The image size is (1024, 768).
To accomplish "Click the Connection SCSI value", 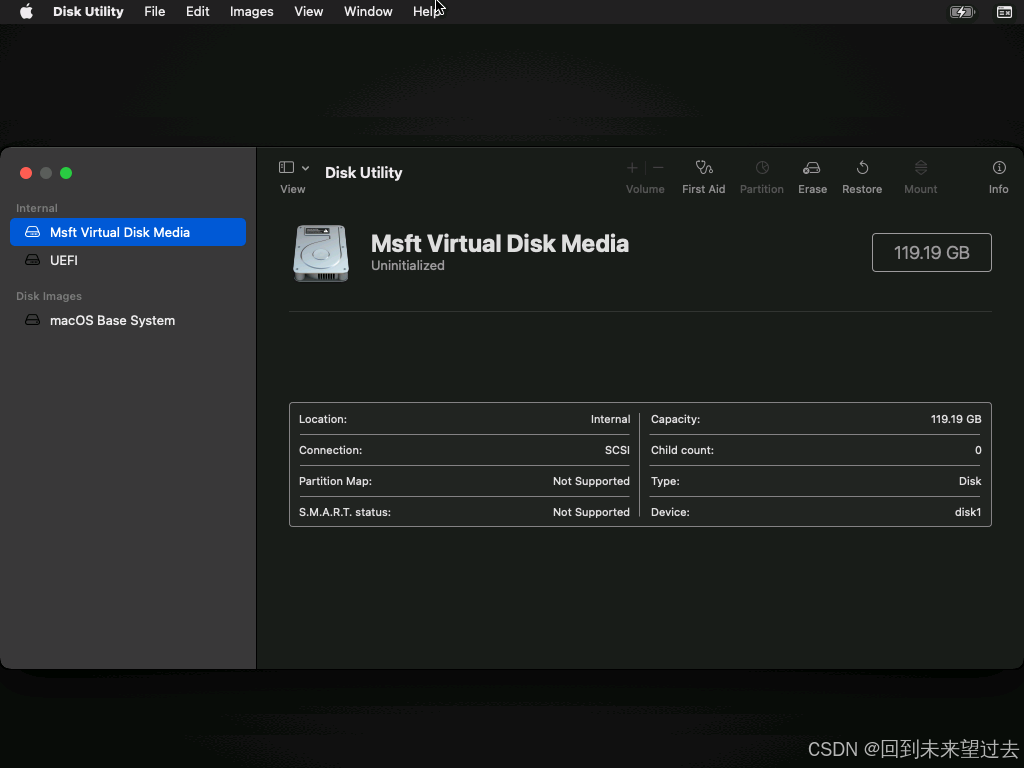I will pyautogui.click(x=617, y=451).
